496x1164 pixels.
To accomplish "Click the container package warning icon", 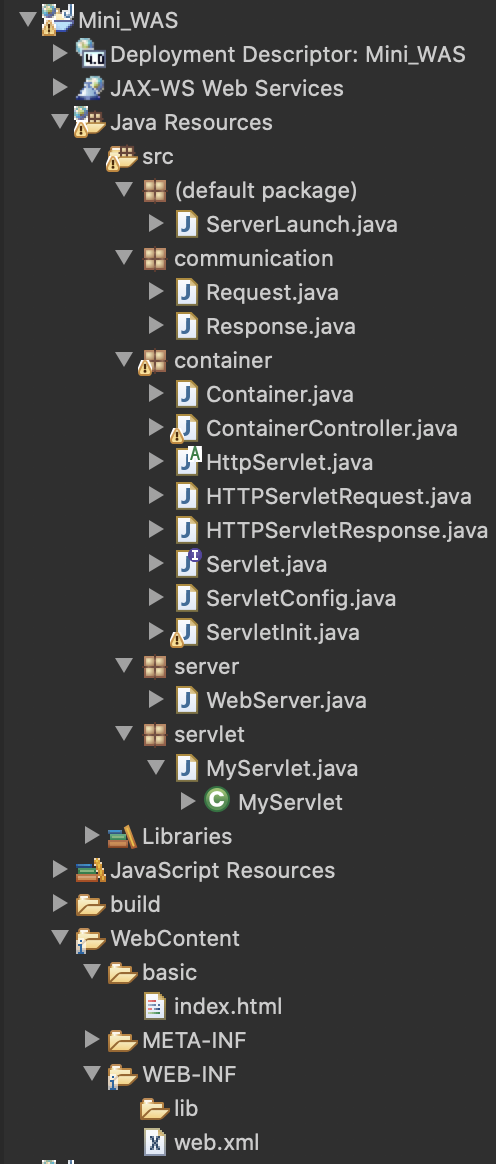I will (153, 362).
